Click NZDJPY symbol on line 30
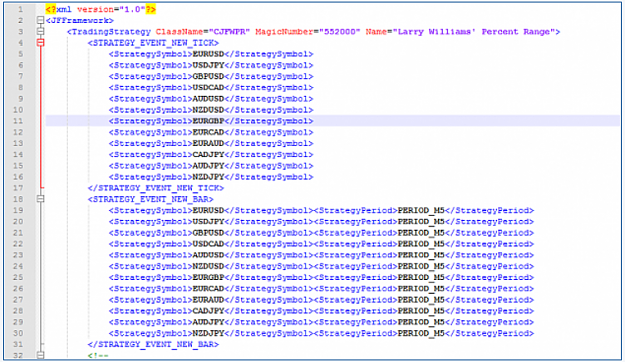Screen dimensions: 625x362 pyautogui.click(x=208, y=333)
